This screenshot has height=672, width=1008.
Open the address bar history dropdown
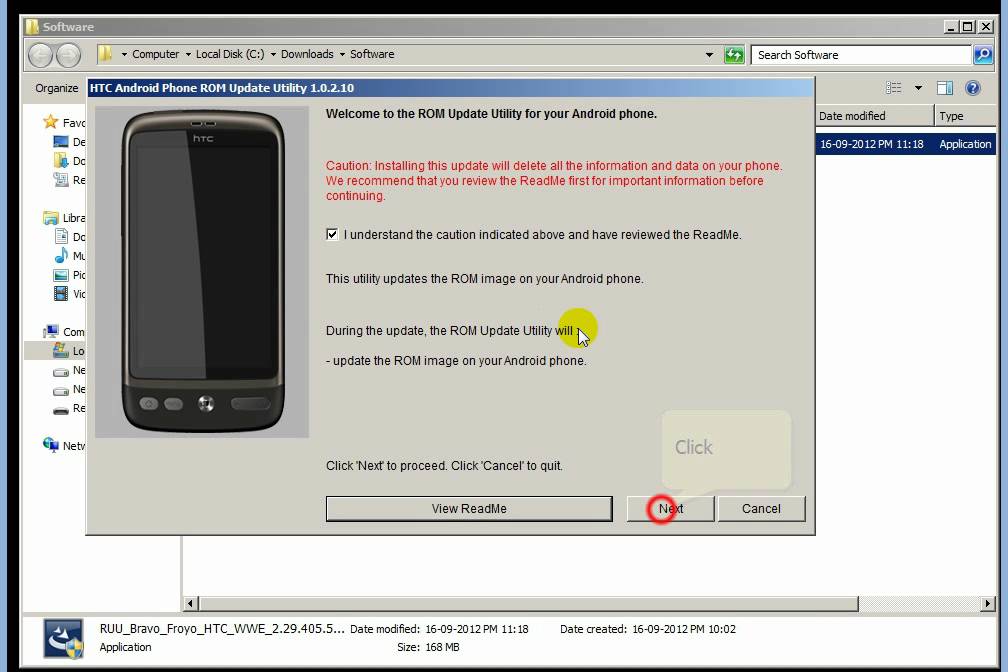coord(709,55)
